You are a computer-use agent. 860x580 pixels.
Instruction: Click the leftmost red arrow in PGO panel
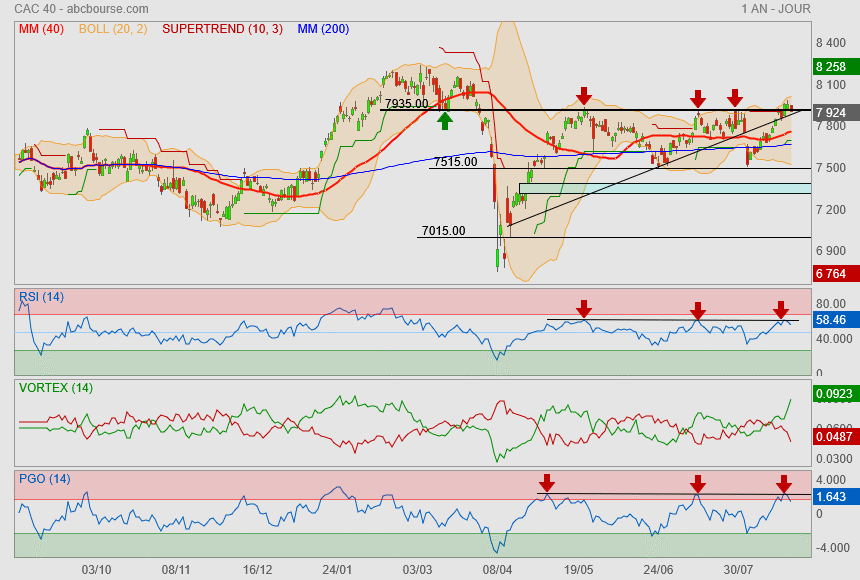coord(546,484)
